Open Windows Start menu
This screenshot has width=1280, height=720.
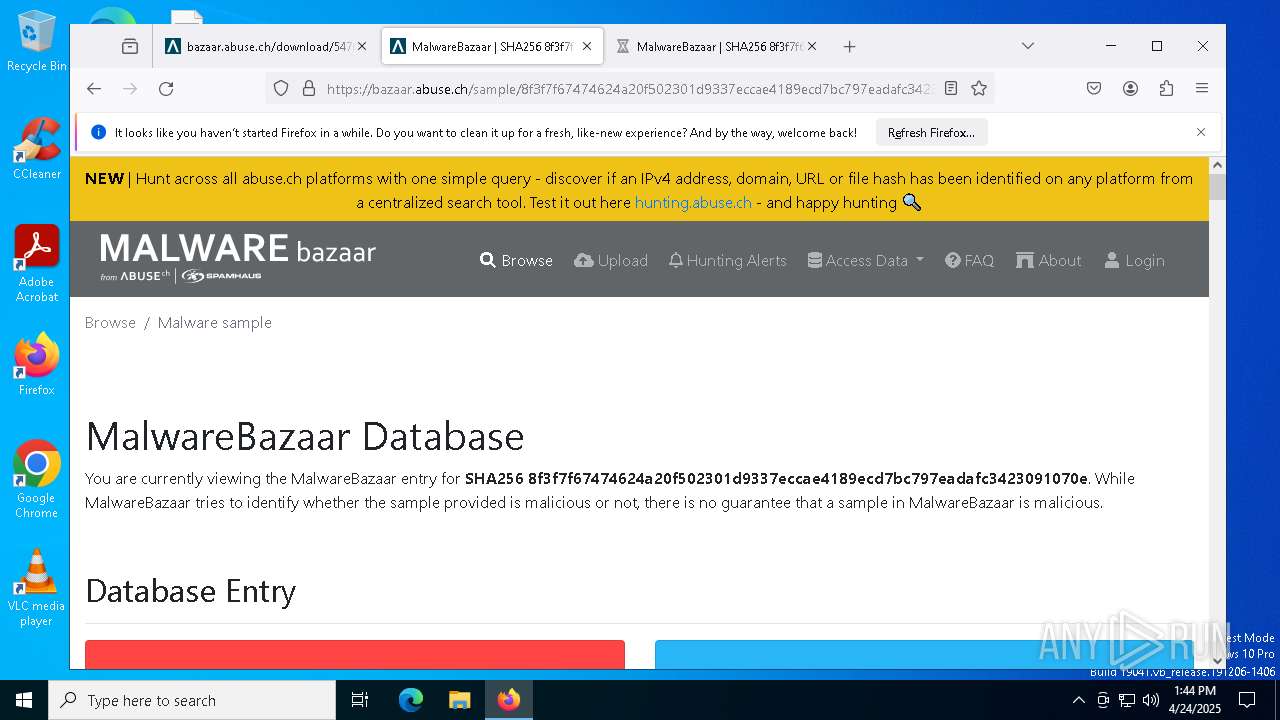24,700
